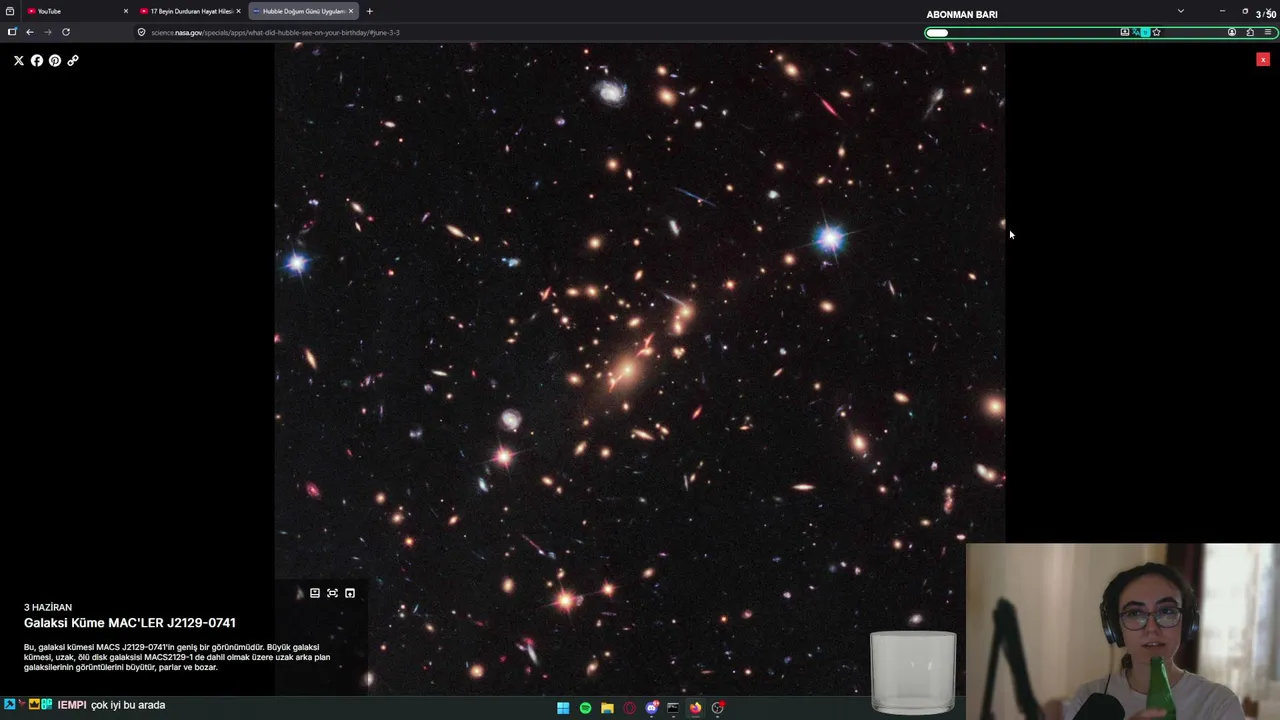Click the first image viewer control icon
Screen dimensions: 1280x720
click(x=315, y=593)
